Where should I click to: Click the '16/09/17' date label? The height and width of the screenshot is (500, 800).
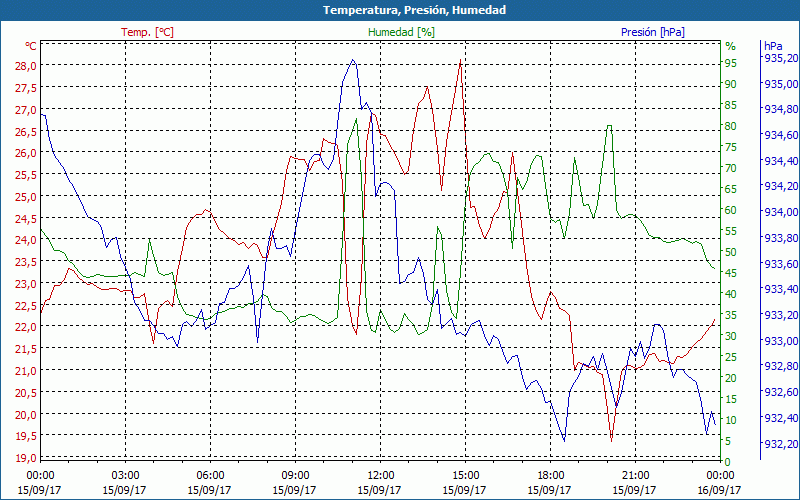click(x=719, y=490)
